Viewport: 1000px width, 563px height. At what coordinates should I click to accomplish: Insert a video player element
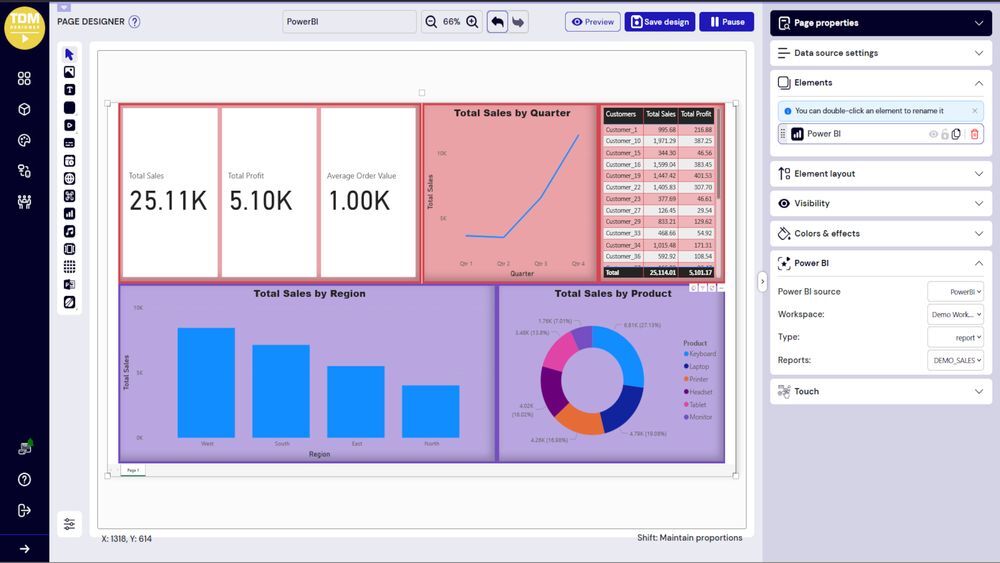(70, 125)
